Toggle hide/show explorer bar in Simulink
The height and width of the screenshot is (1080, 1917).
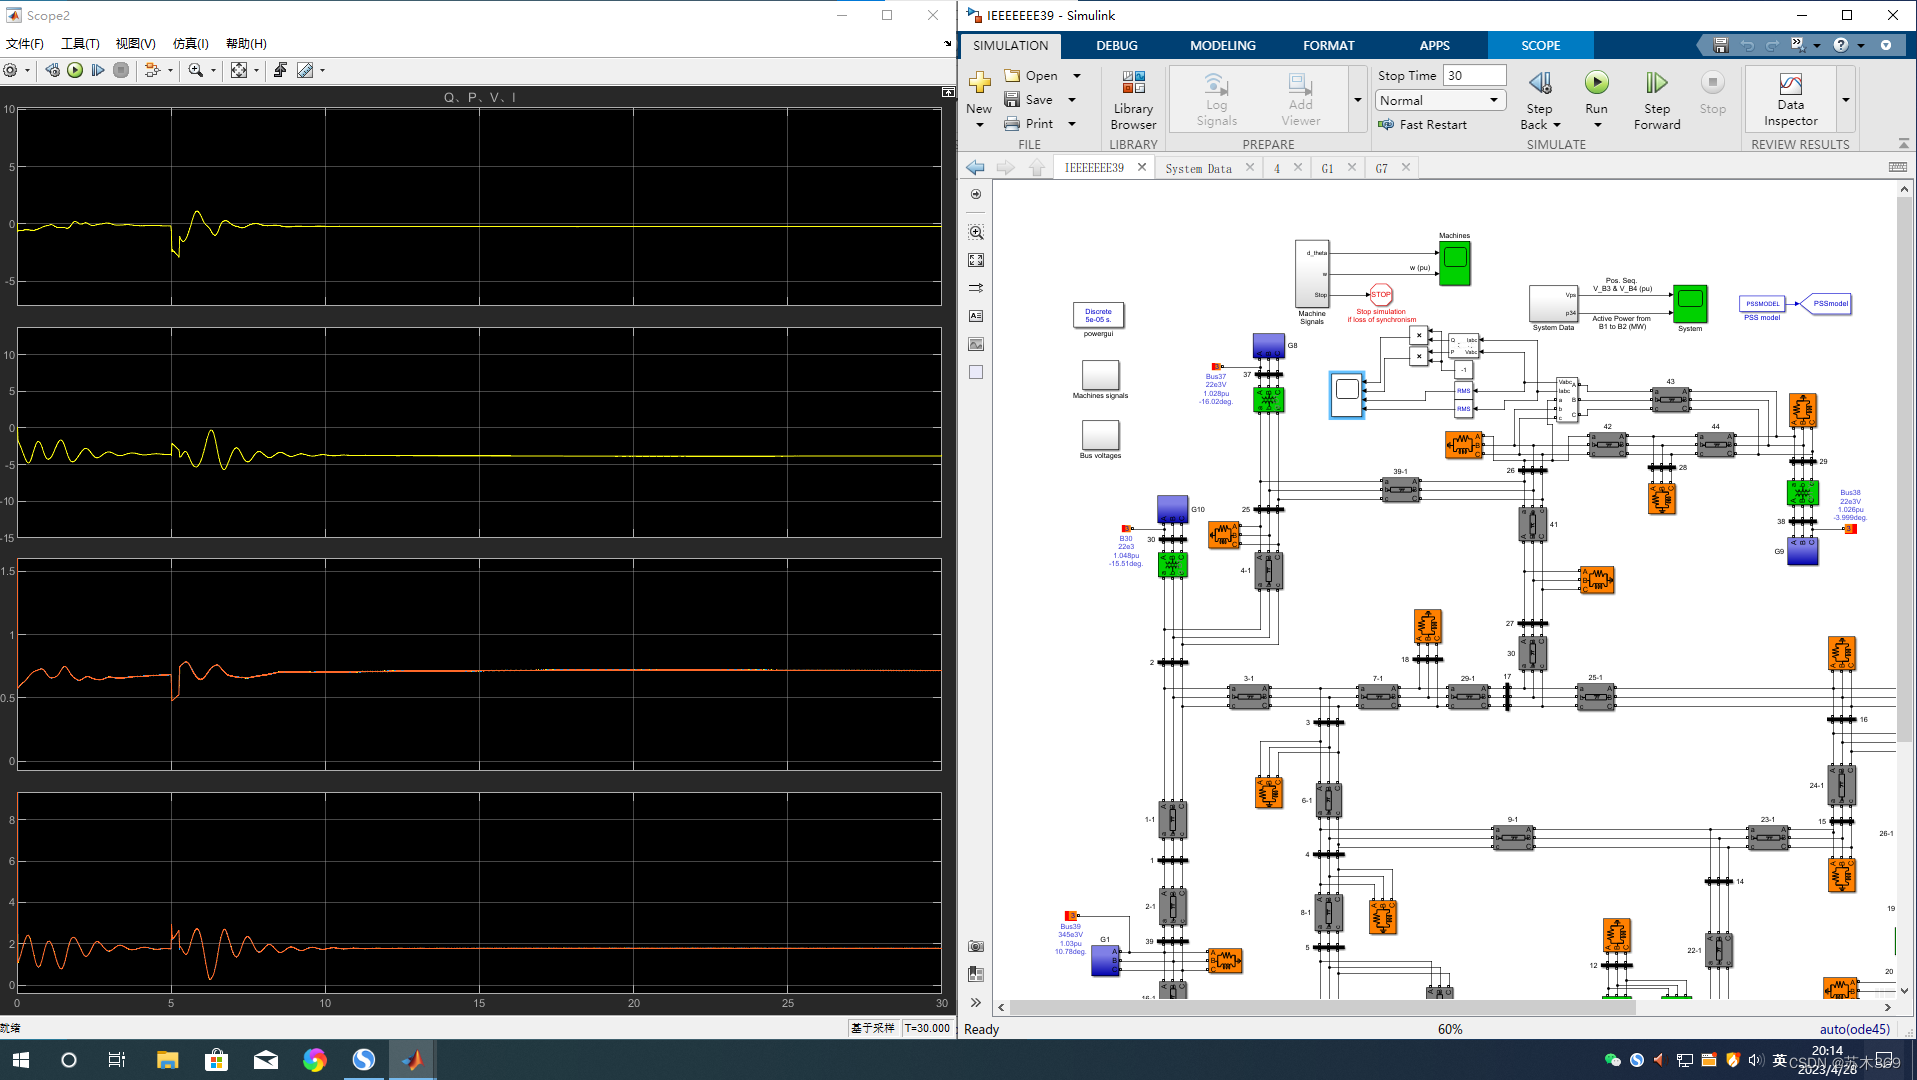(976, 194)
